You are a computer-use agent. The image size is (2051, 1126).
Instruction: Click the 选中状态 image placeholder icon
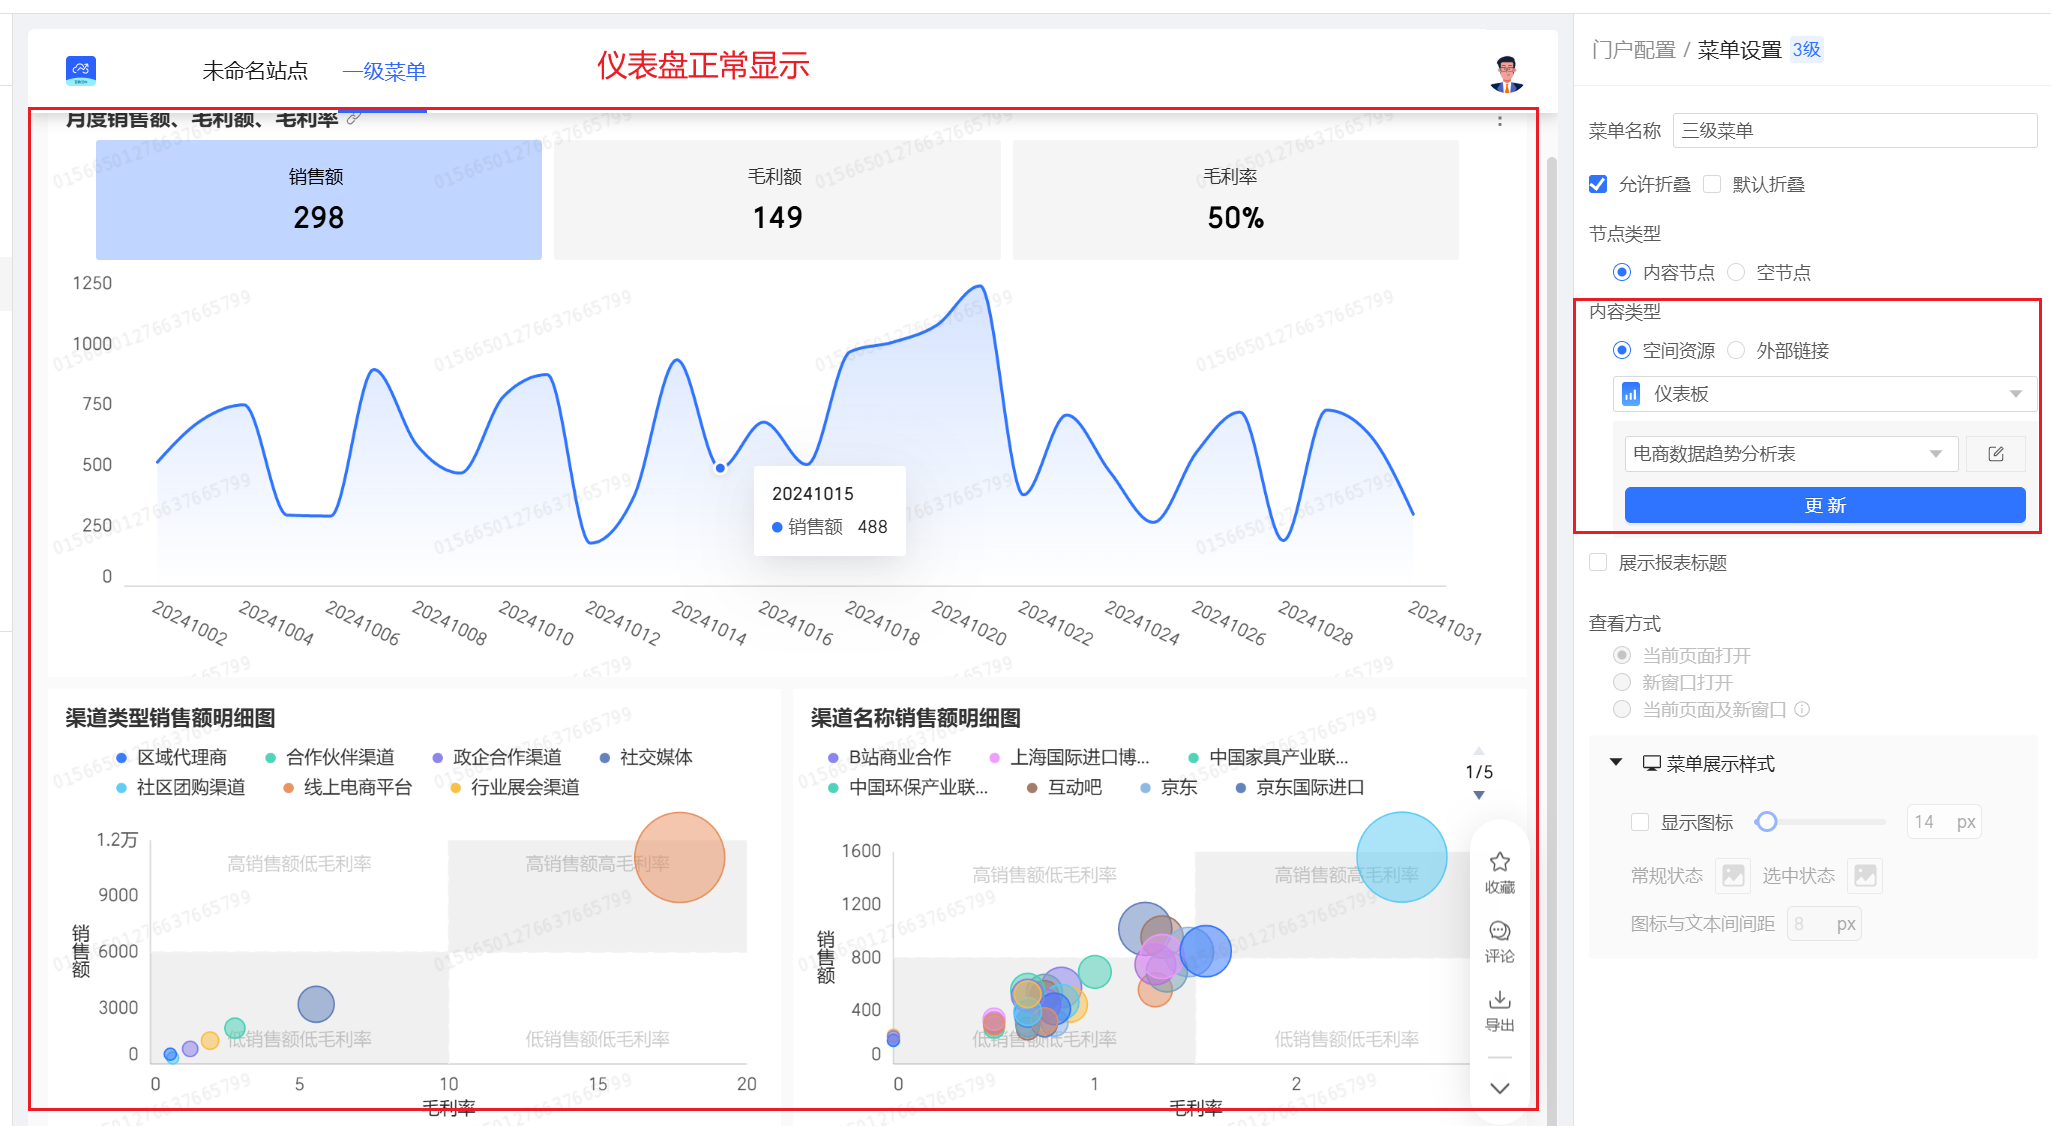tap(1864, 876)
